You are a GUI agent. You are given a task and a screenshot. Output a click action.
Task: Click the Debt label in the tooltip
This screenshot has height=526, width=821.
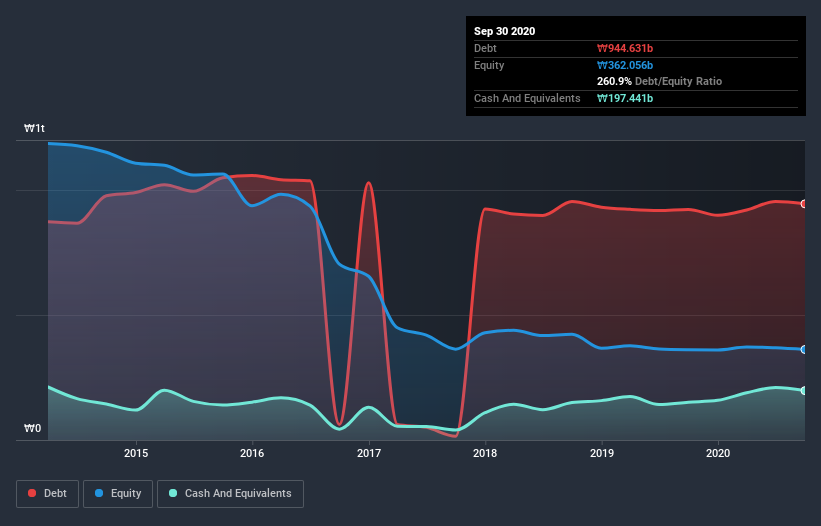click(485, 48)
